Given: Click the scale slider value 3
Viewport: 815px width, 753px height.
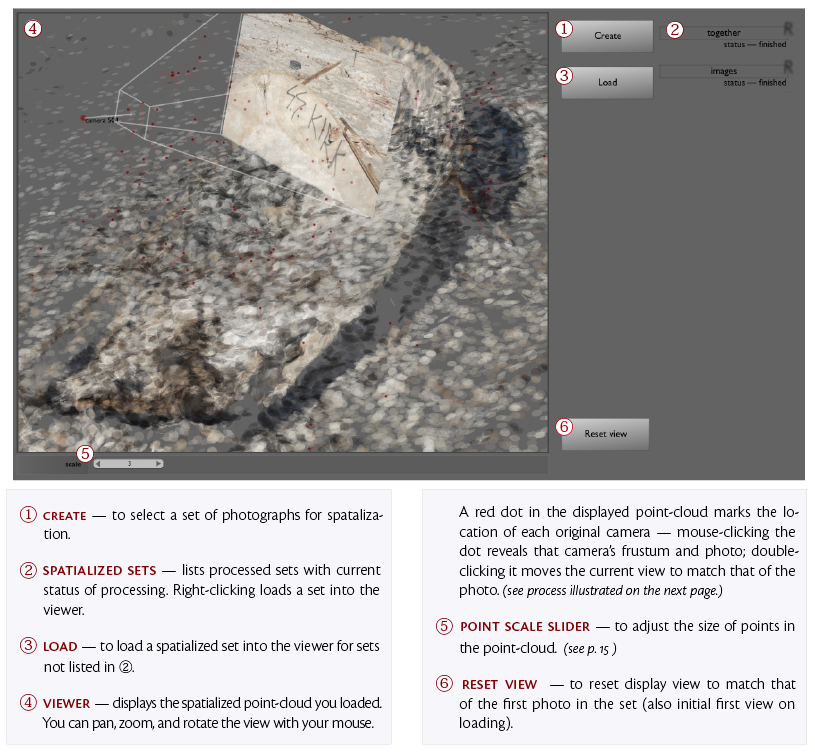Looking at the screenshot, I should point(129,464).
